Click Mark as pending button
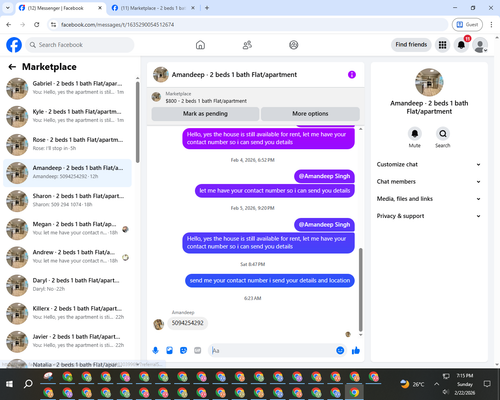 point(205,114)
